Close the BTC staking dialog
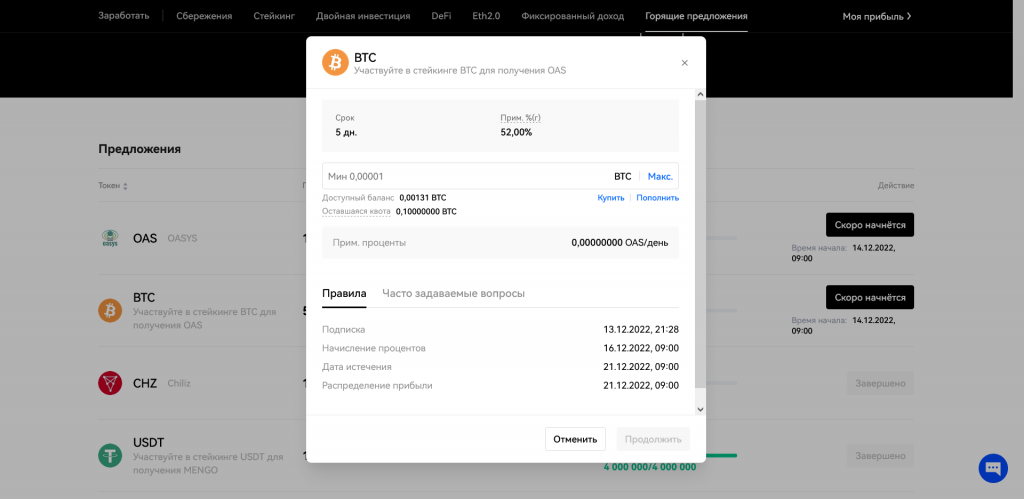1024x499 pixels. 685,63
